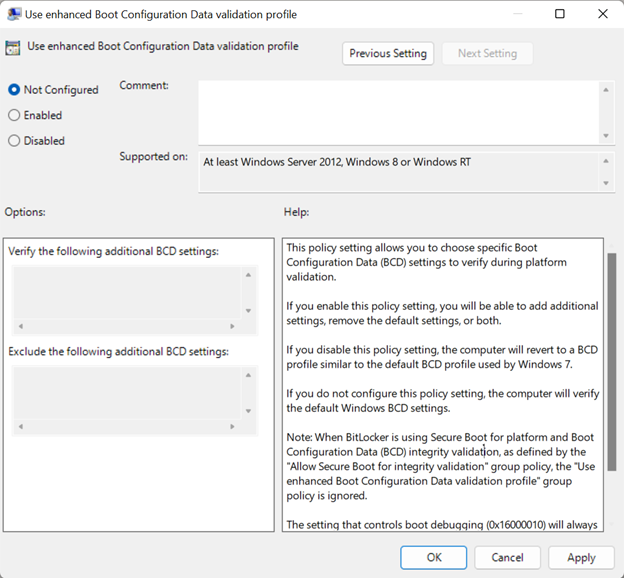Screen dimensions: 624x578
Task: Click the policy icon in title bar
Action: pos(15,15)
